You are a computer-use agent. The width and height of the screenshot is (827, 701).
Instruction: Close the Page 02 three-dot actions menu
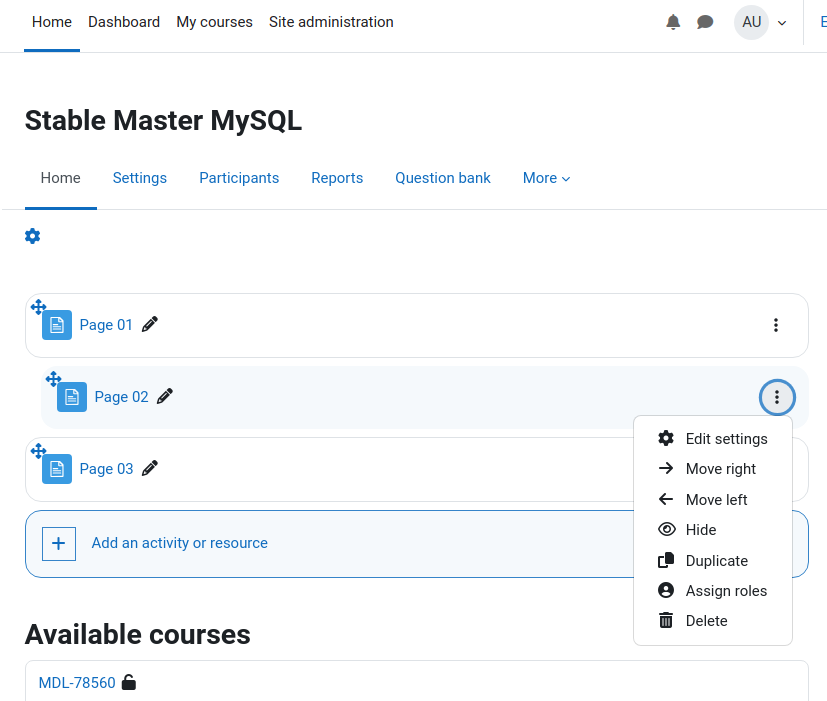(x=777, y=397)
